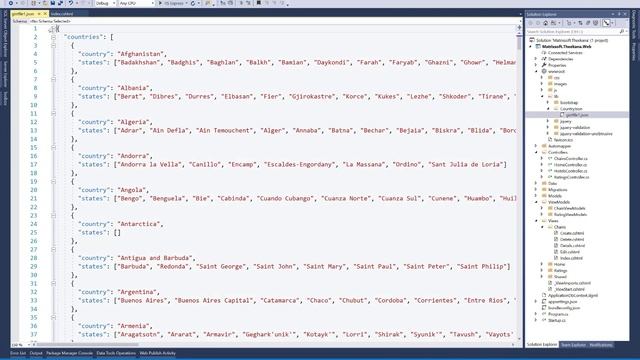The image size is (640, 360).
Task: Click the Collapse All icon in Solution Explorer
Action: tap(588, 23)
